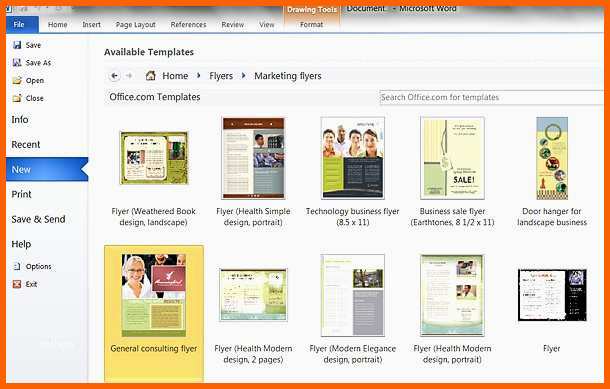Click Home in the template breadcrumb
Image resolution: width=610 pixels, height=389 pixels.
pos(175,76)
